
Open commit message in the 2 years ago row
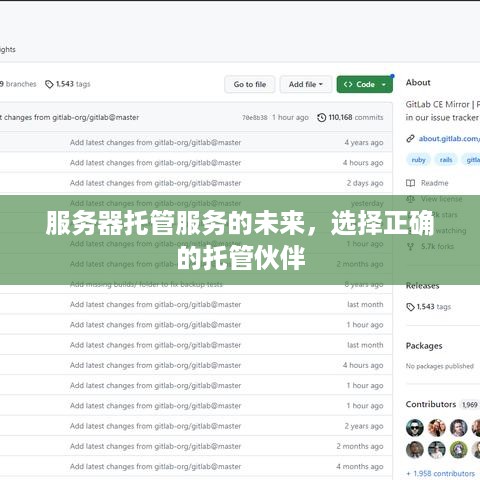155,426
